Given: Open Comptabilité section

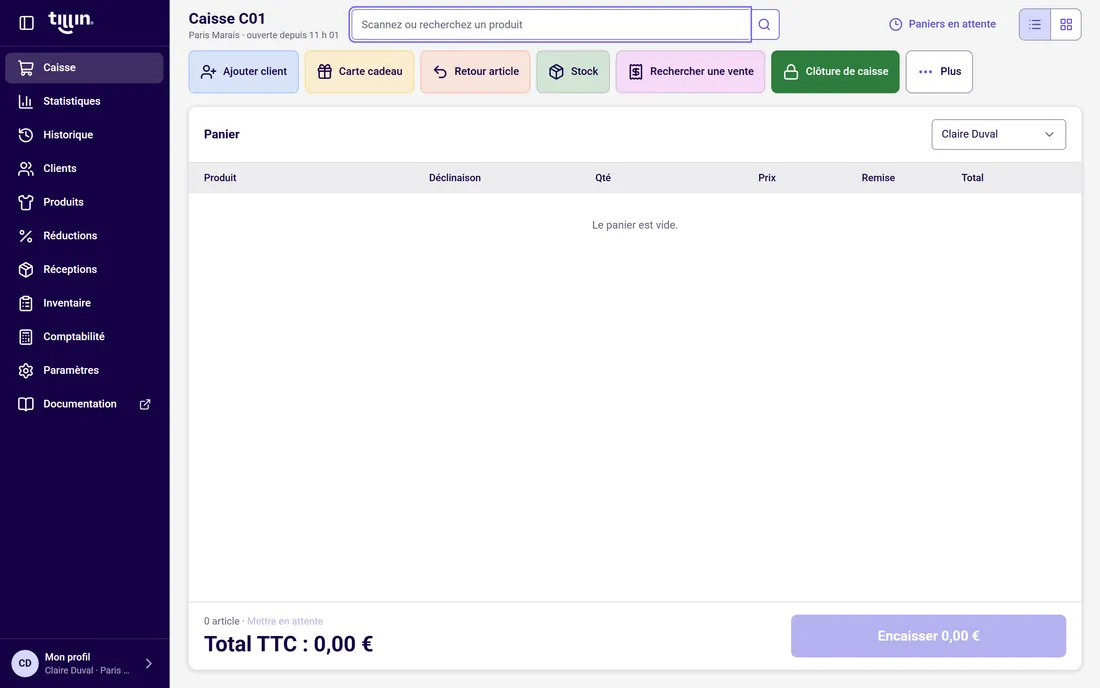Looking at the screenshot, I should tap(84, 337).
